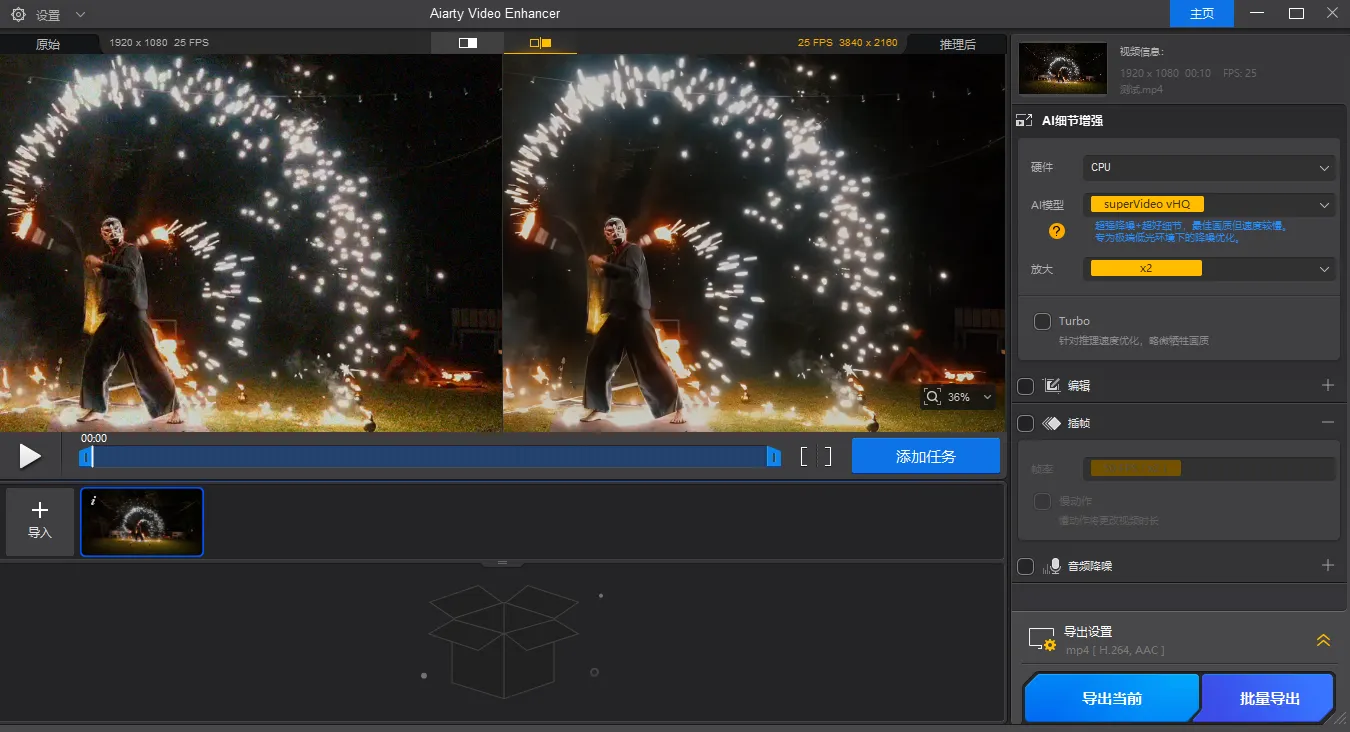Click the 添加任务 add task button
Image resolution: width=1350 pixels, height=732 pixels.
point(925,456)
